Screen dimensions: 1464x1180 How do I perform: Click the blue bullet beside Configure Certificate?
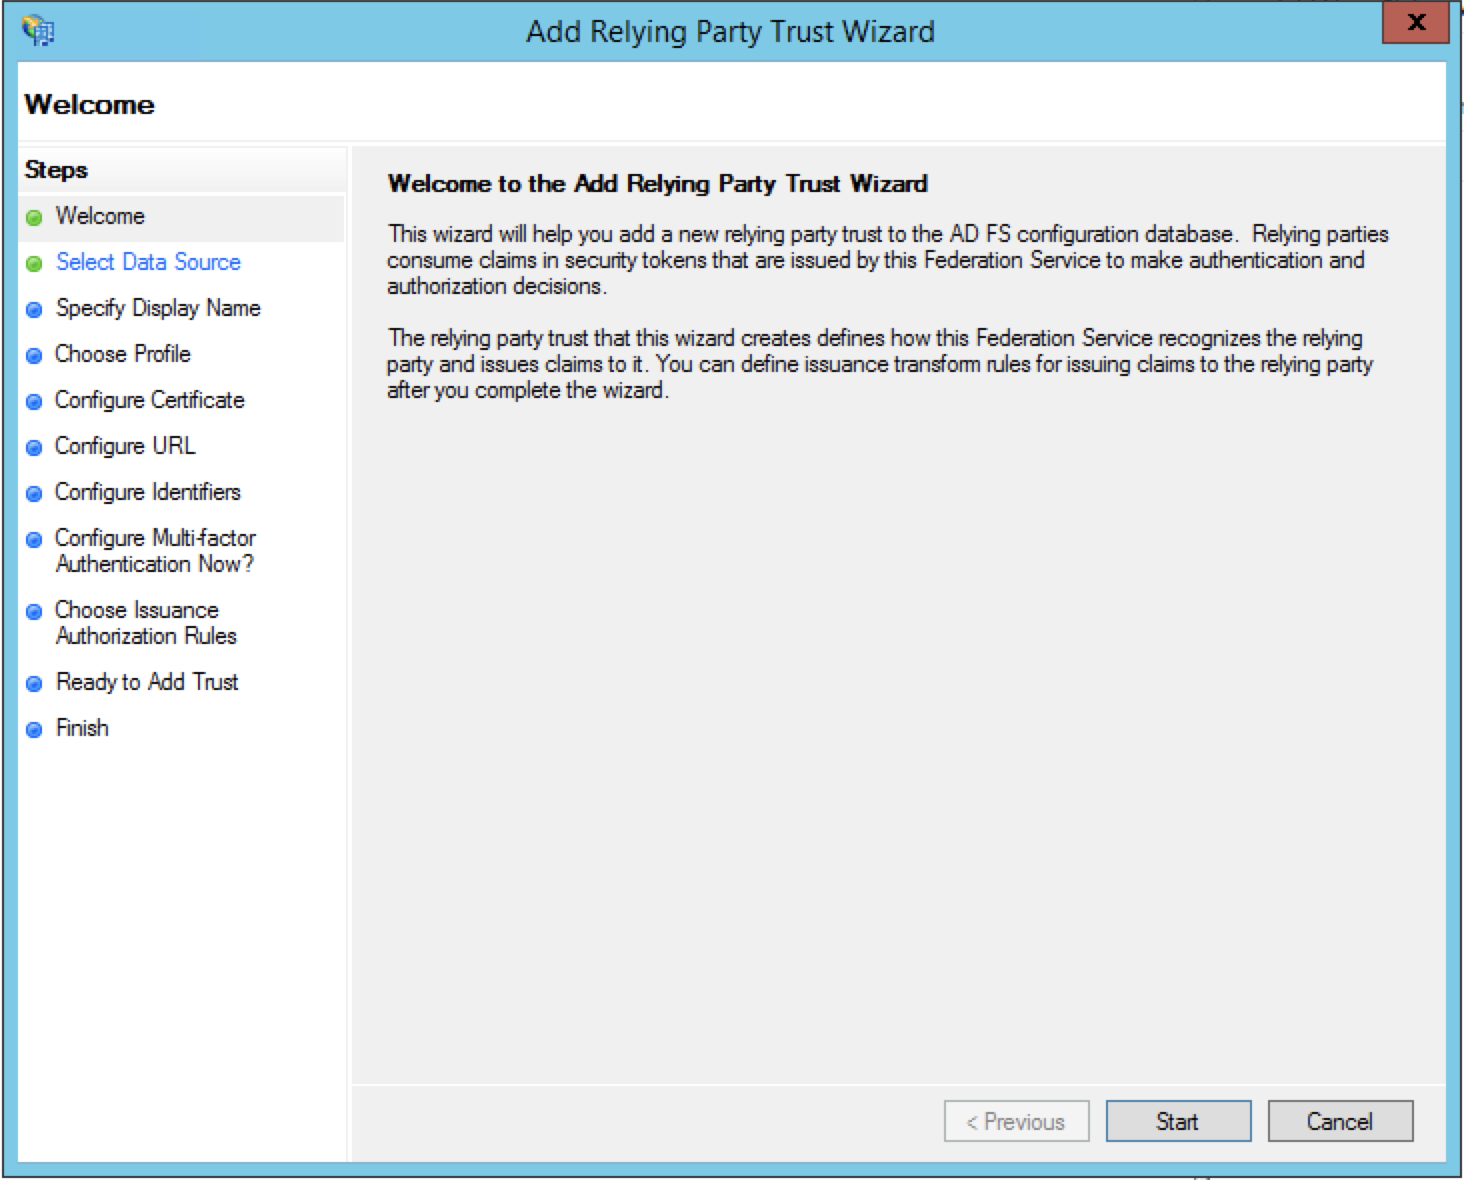(x=34, y=402)
